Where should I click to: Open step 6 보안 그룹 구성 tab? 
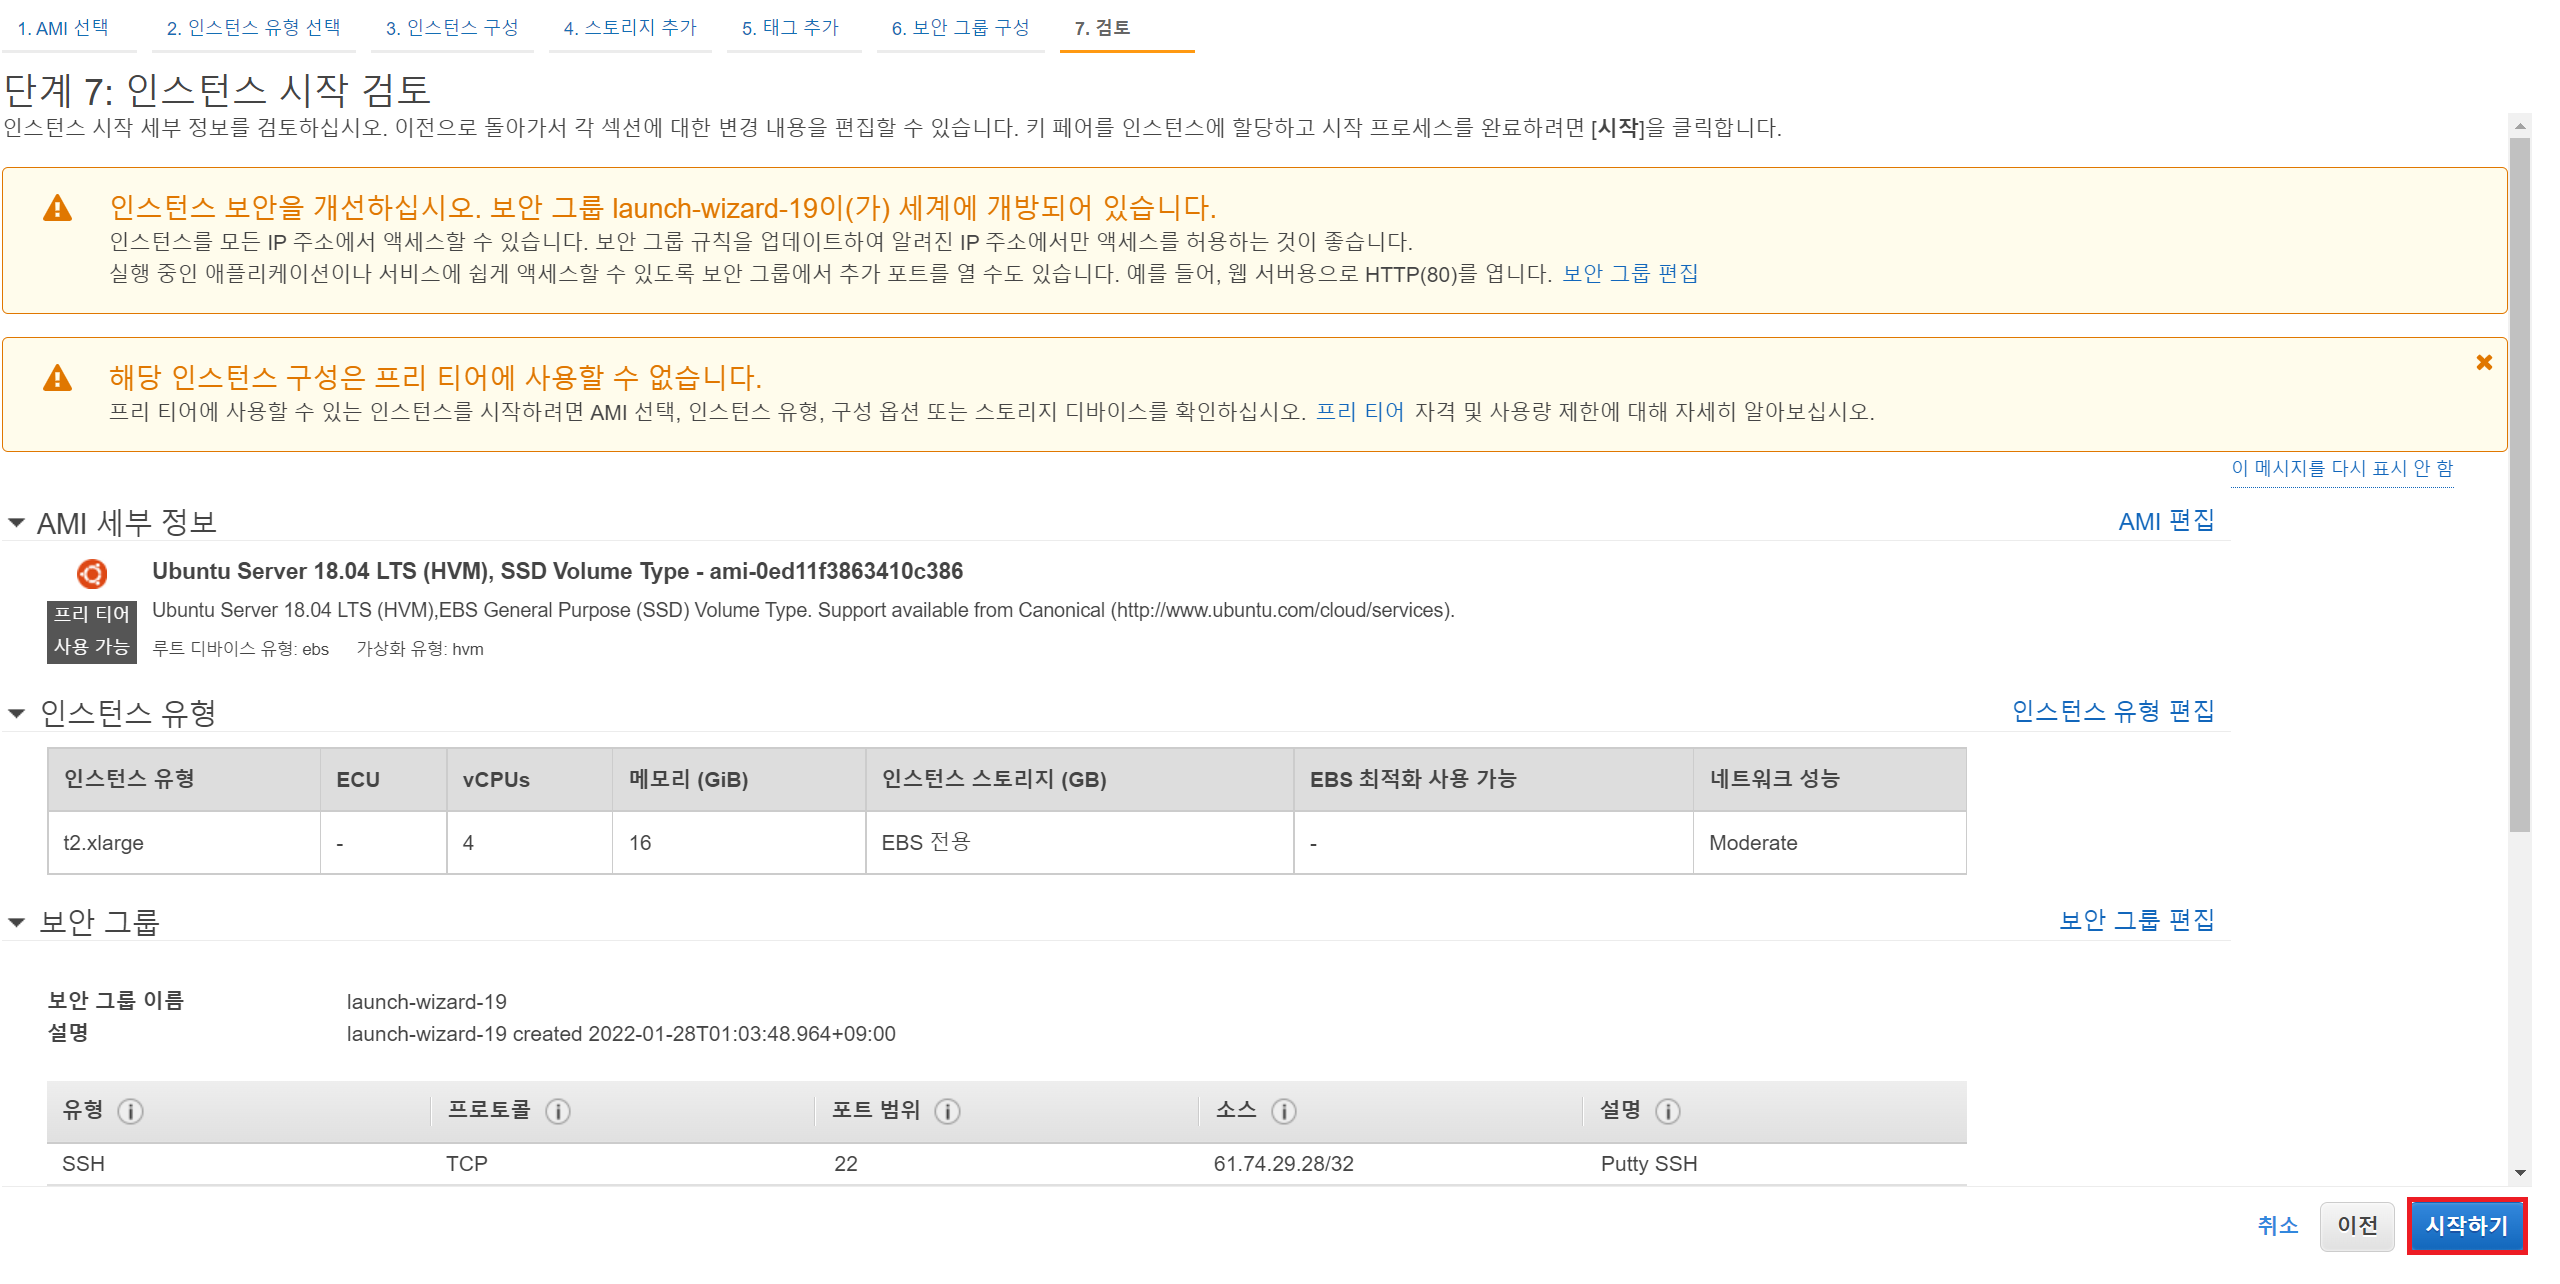click(960, 28)
